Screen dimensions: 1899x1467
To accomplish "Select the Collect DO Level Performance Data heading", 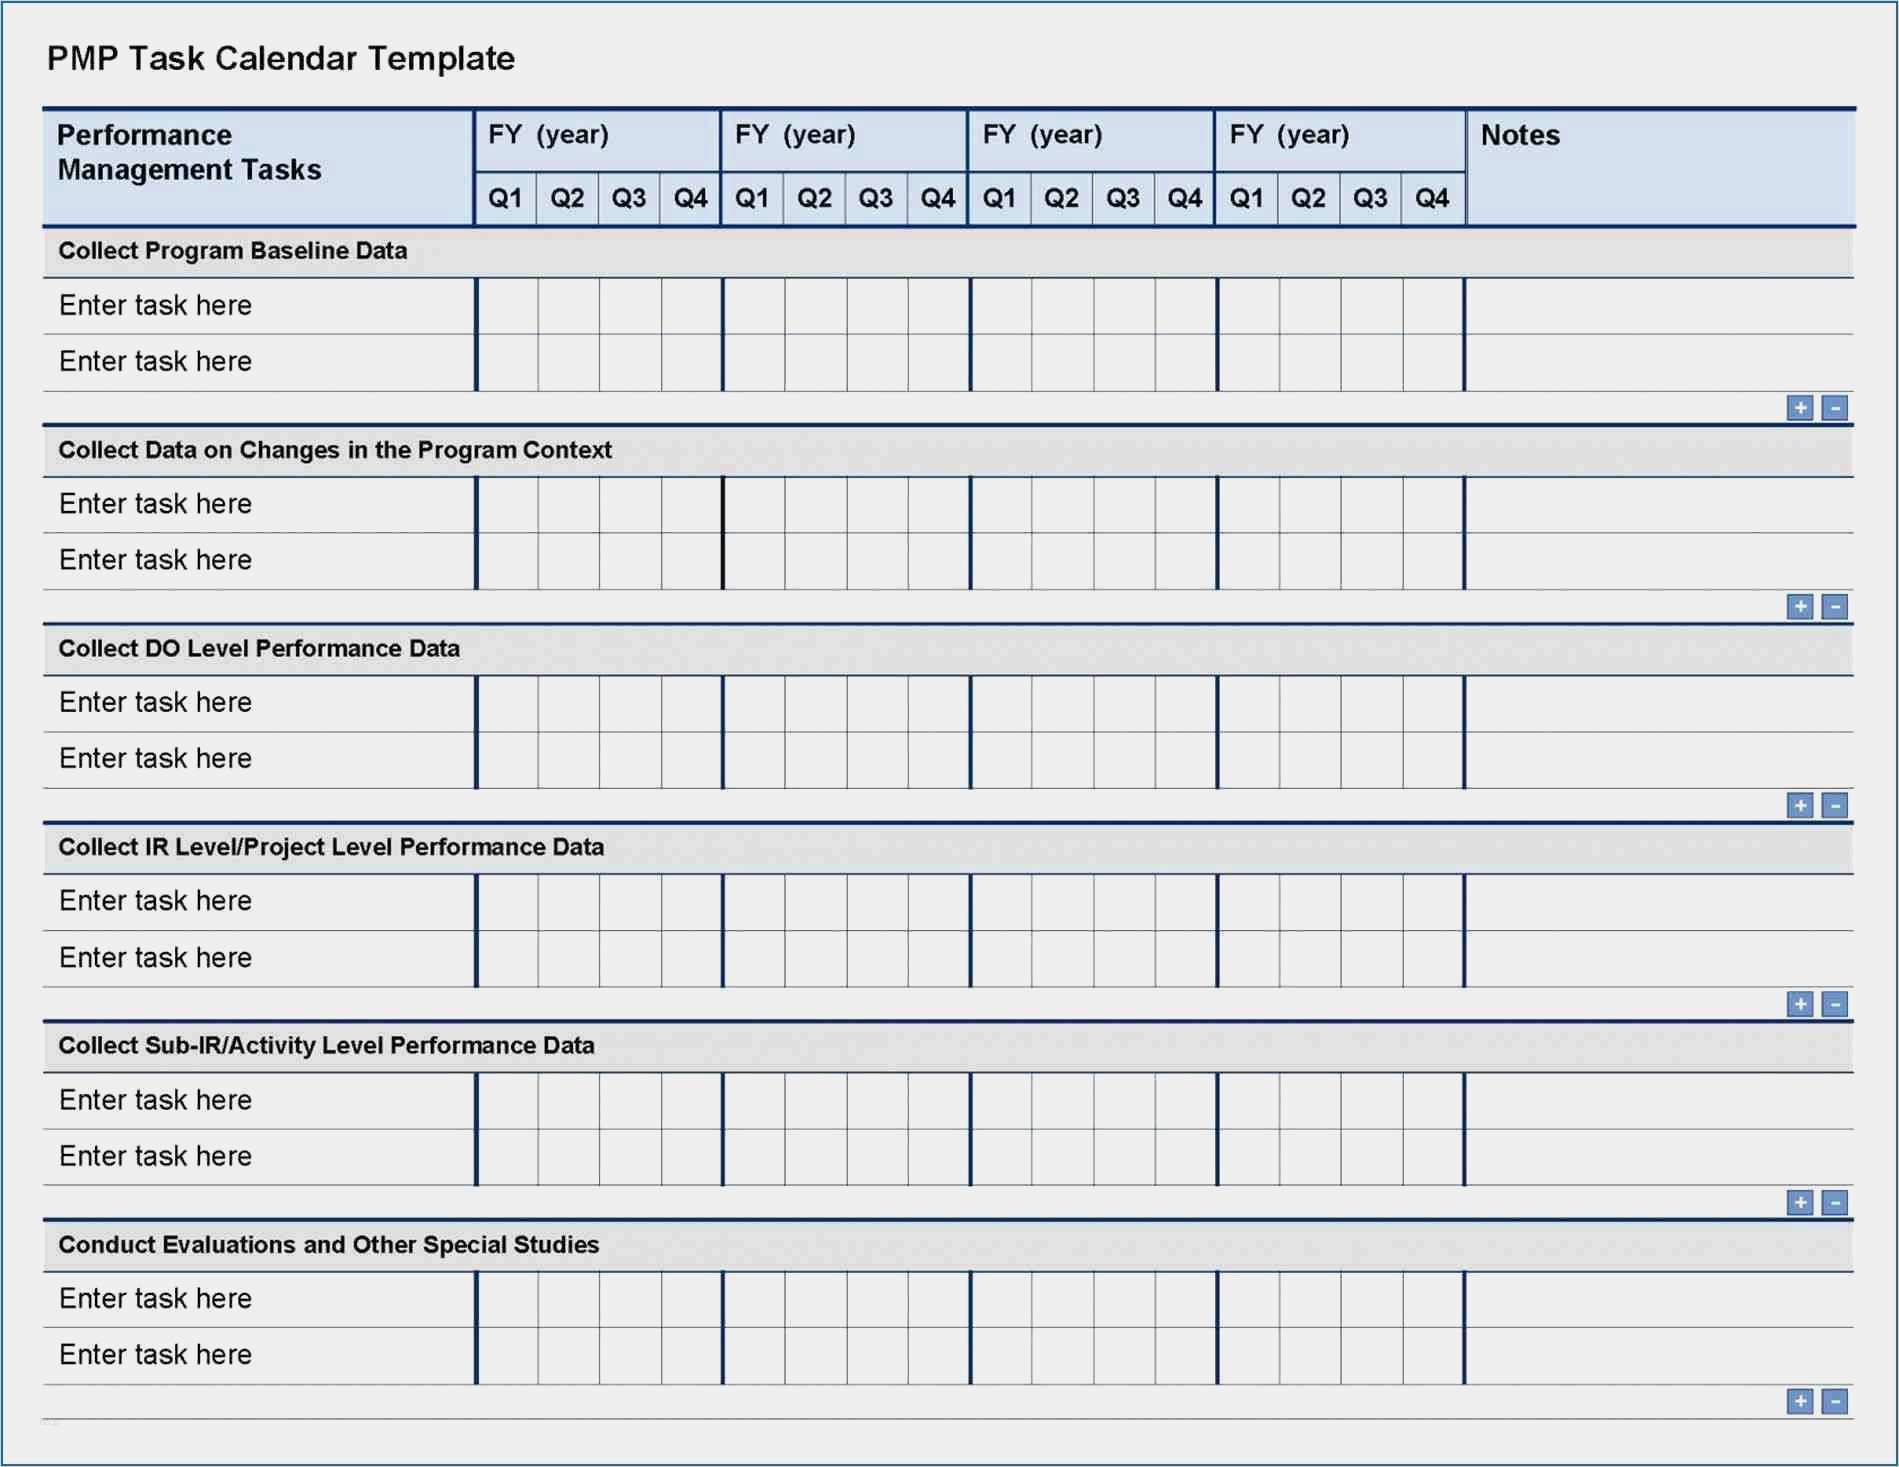I will [259, 648].
